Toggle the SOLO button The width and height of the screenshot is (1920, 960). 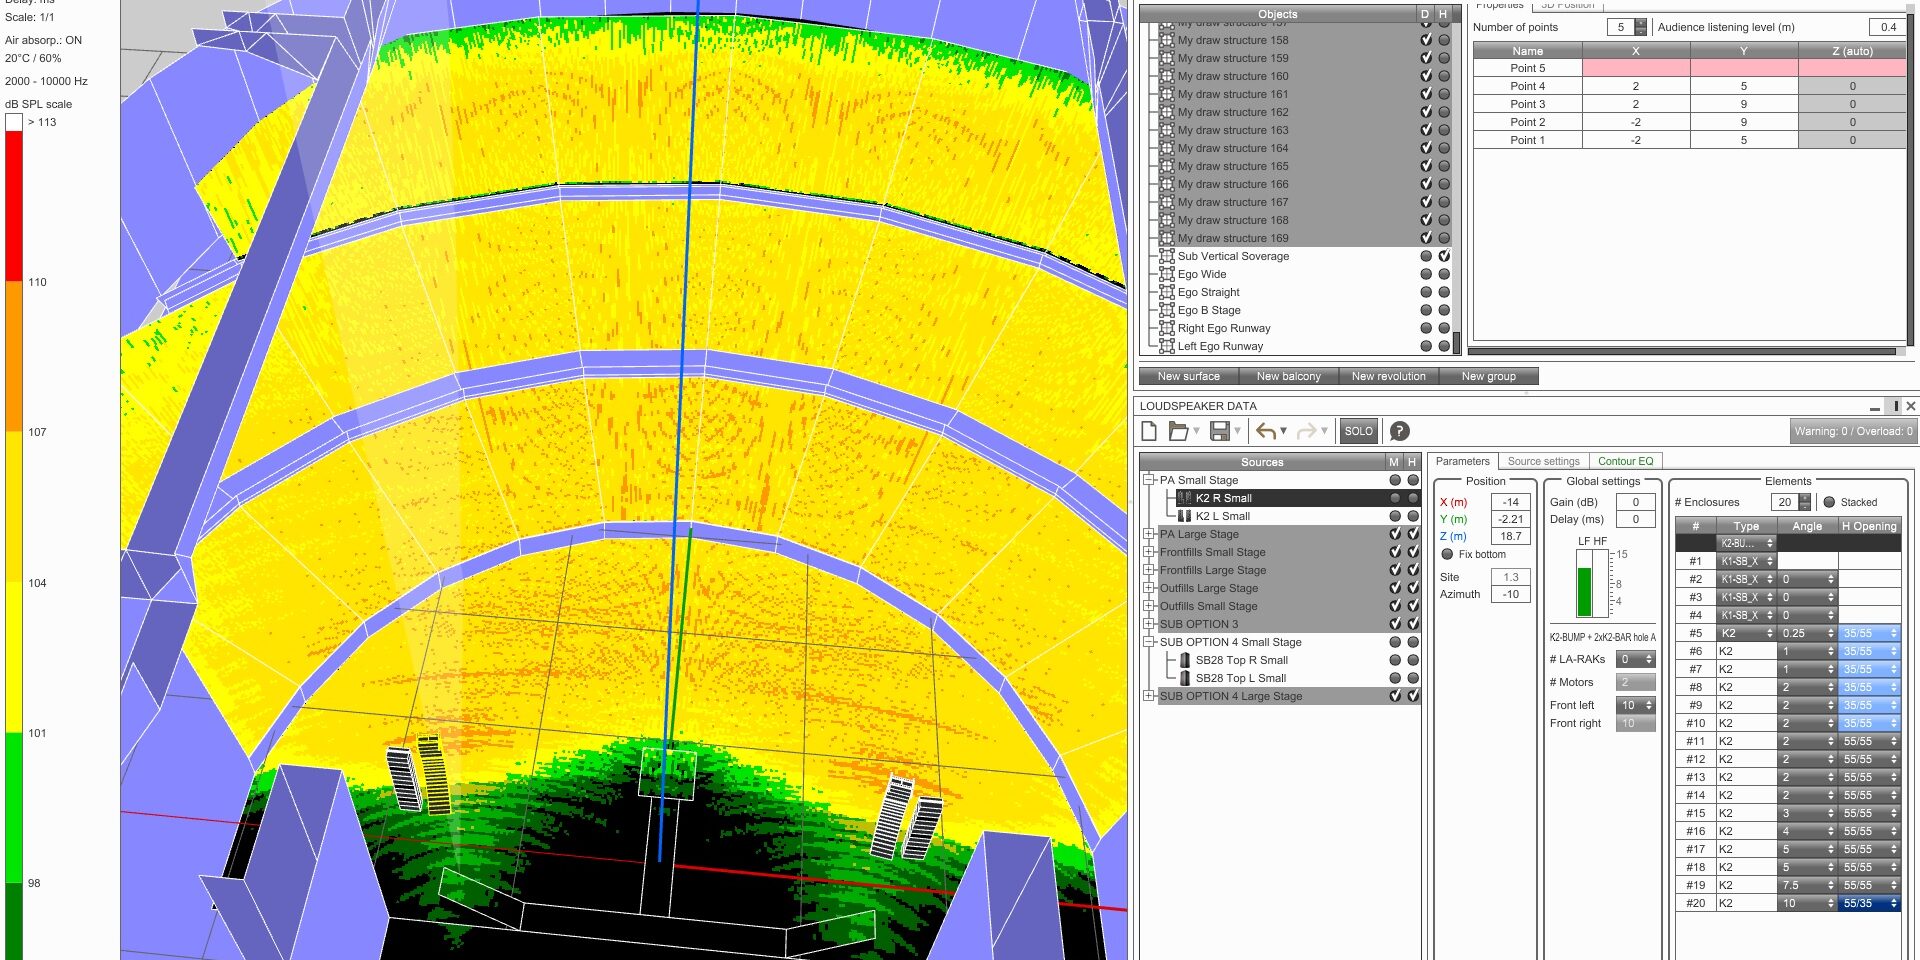1358,431
